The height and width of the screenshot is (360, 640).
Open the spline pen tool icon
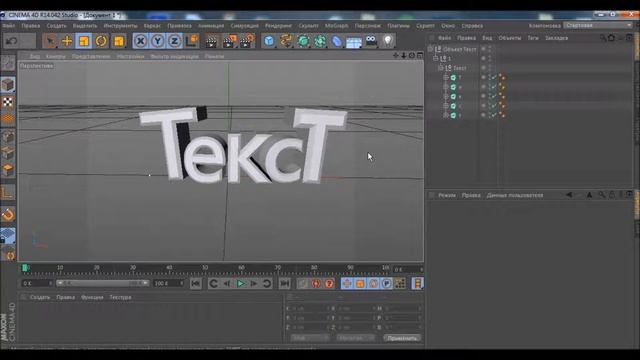tap(286, 41)
